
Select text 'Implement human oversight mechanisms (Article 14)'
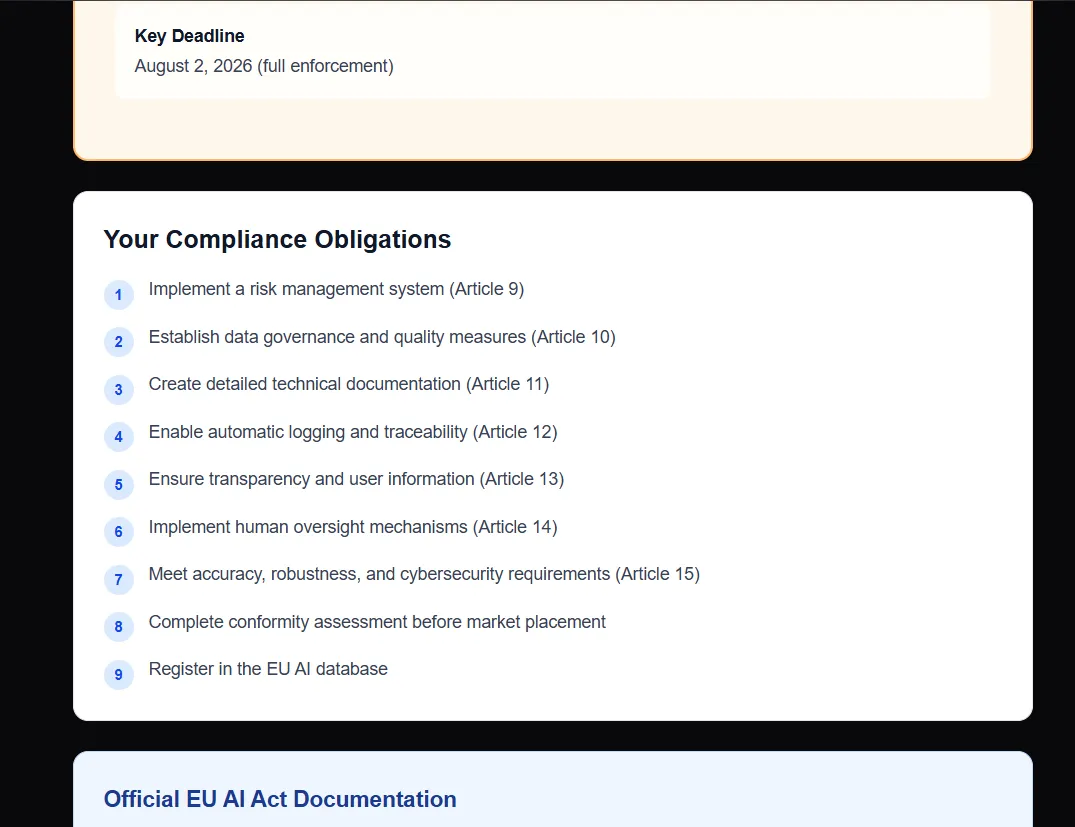pyautogui.click(x=353, y=527)
